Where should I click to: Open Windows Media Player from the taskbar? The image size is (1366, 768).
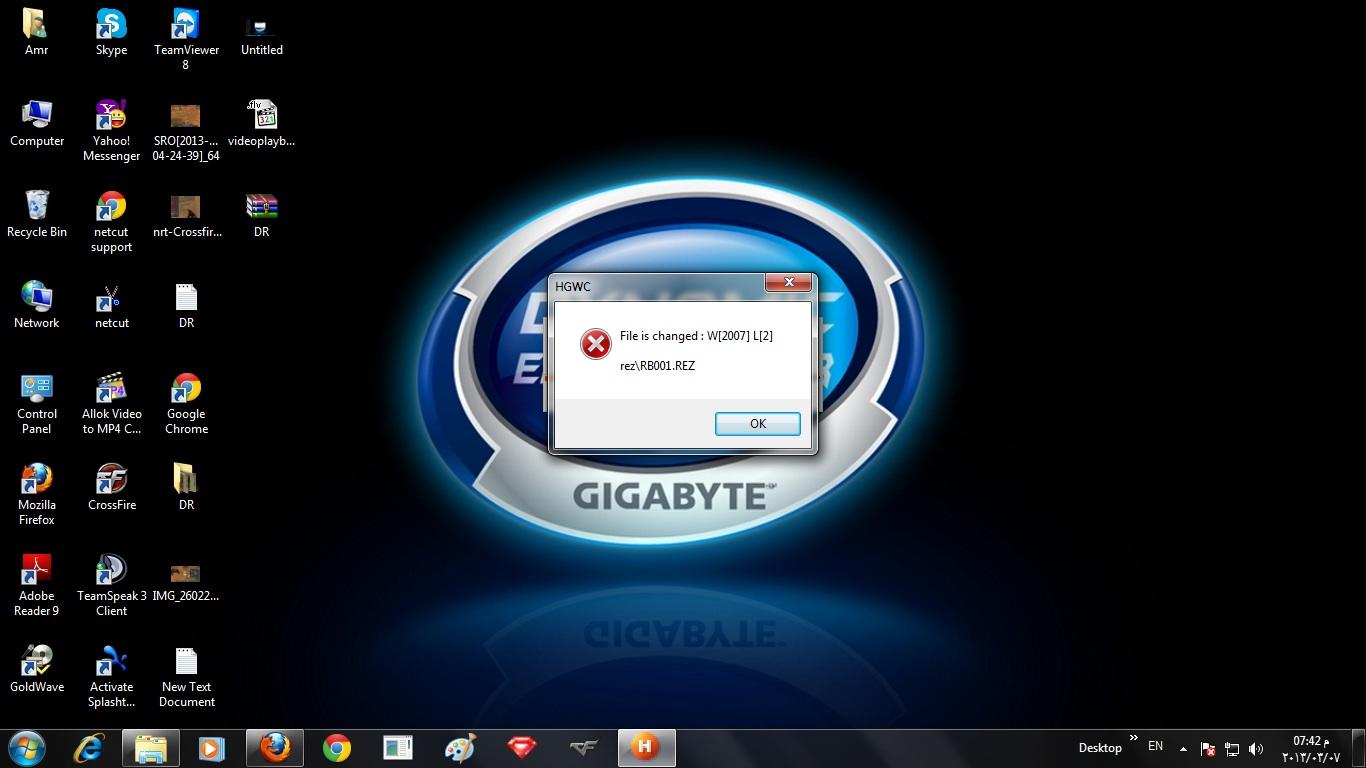click(211, 748)
